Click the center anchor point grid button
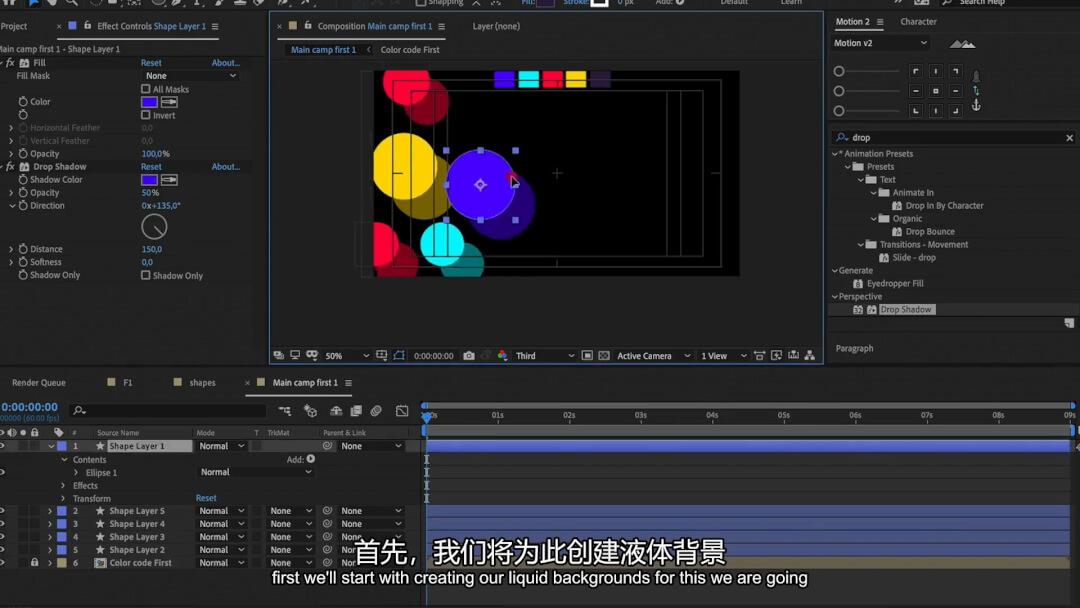 coord(935,91)
